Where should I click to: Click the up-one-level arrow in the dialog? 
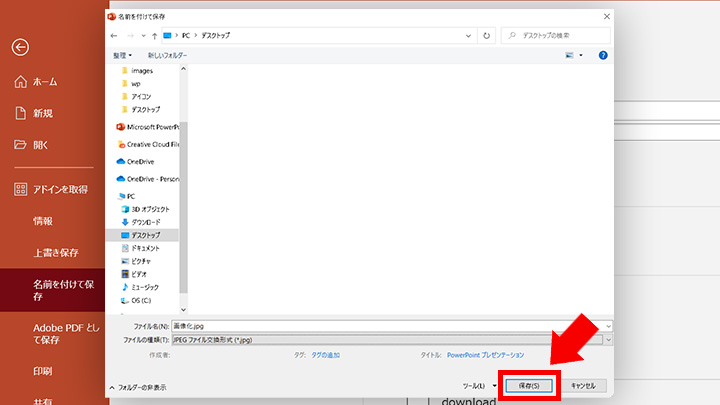pos(153,35)
